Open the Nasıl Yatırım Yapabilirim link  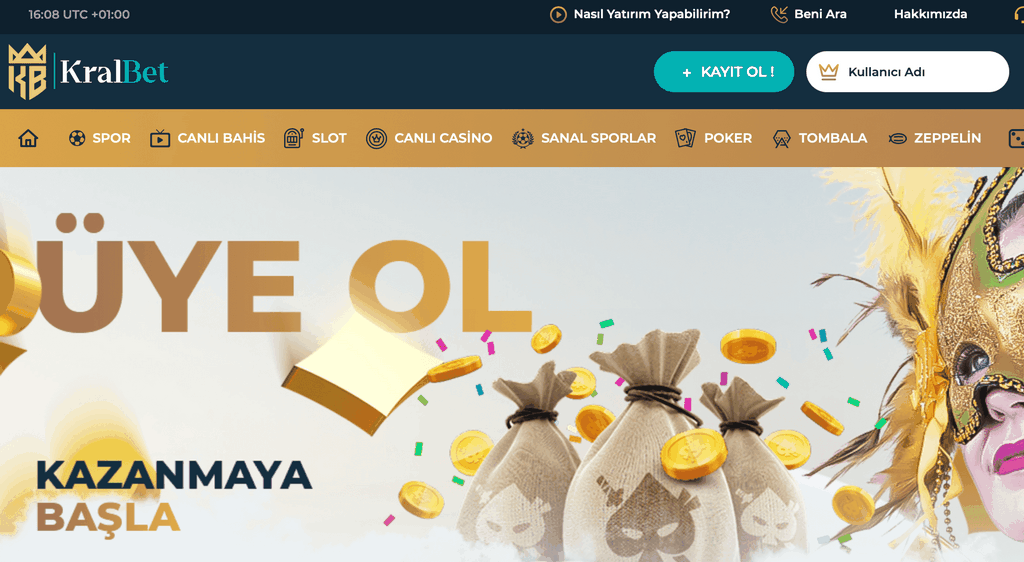pos(652,14)
